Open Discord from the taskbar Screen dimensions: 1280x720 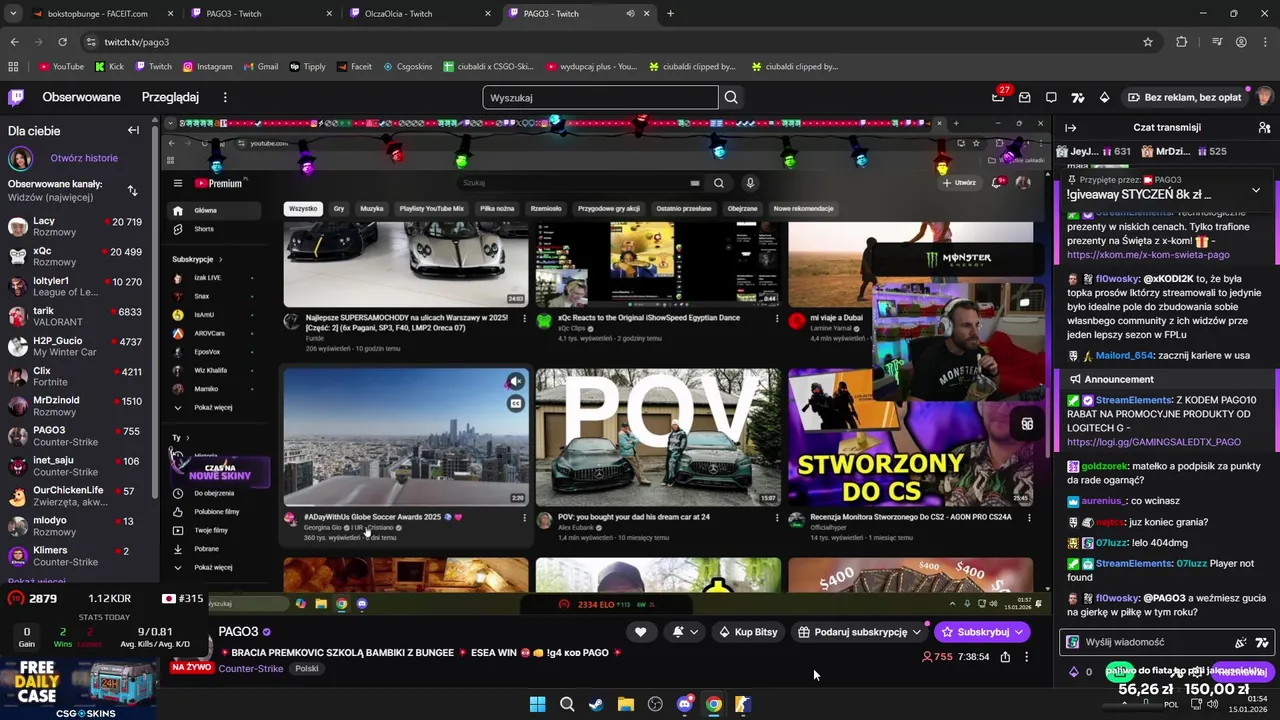[x=684, y=704]
